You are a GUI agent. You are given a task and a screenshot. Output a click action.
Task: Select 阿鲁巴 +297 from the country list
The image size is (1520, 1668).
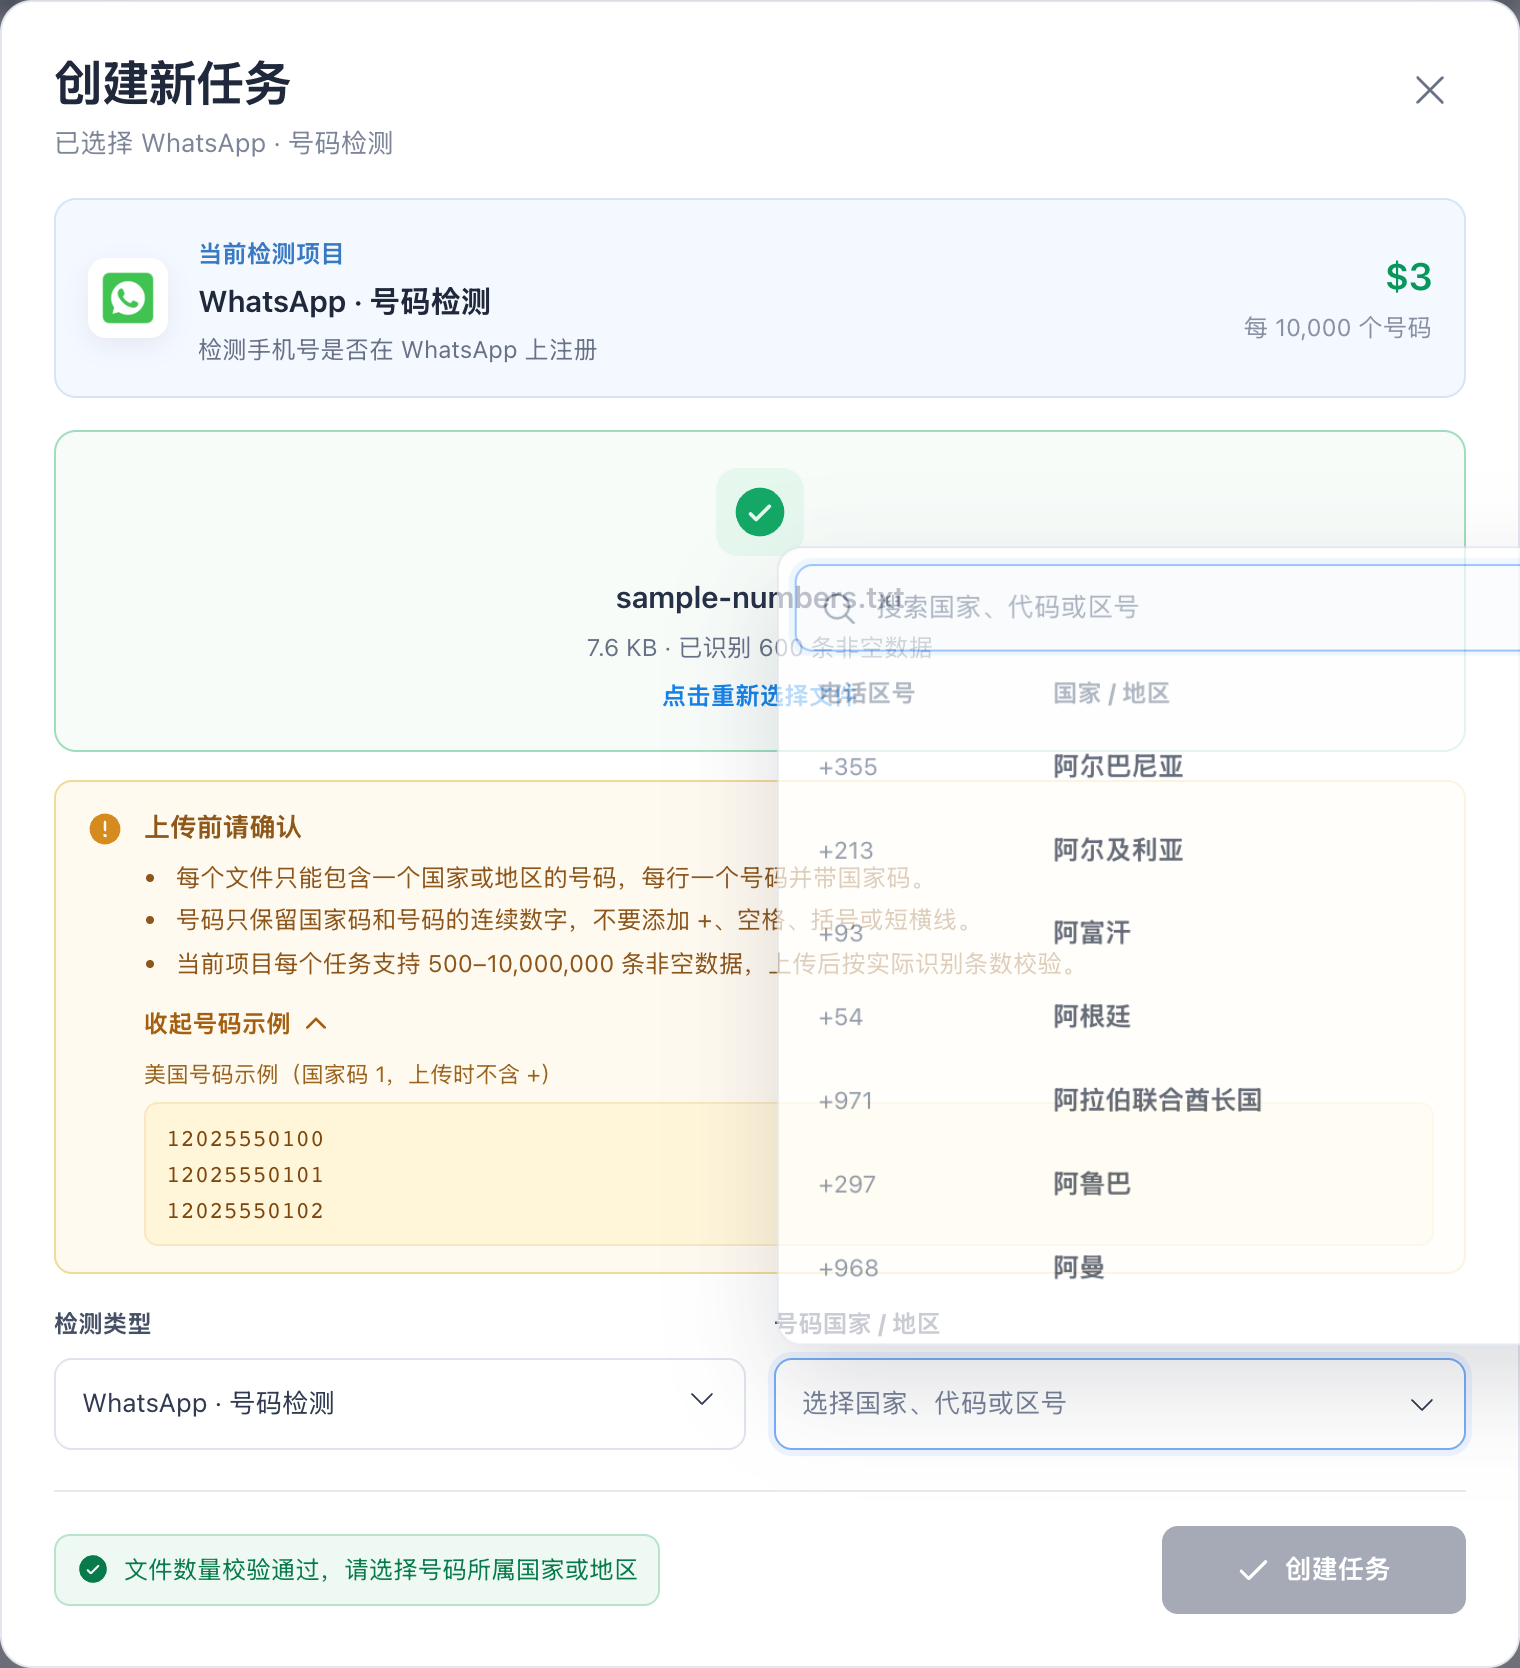pos(1149,1184)
